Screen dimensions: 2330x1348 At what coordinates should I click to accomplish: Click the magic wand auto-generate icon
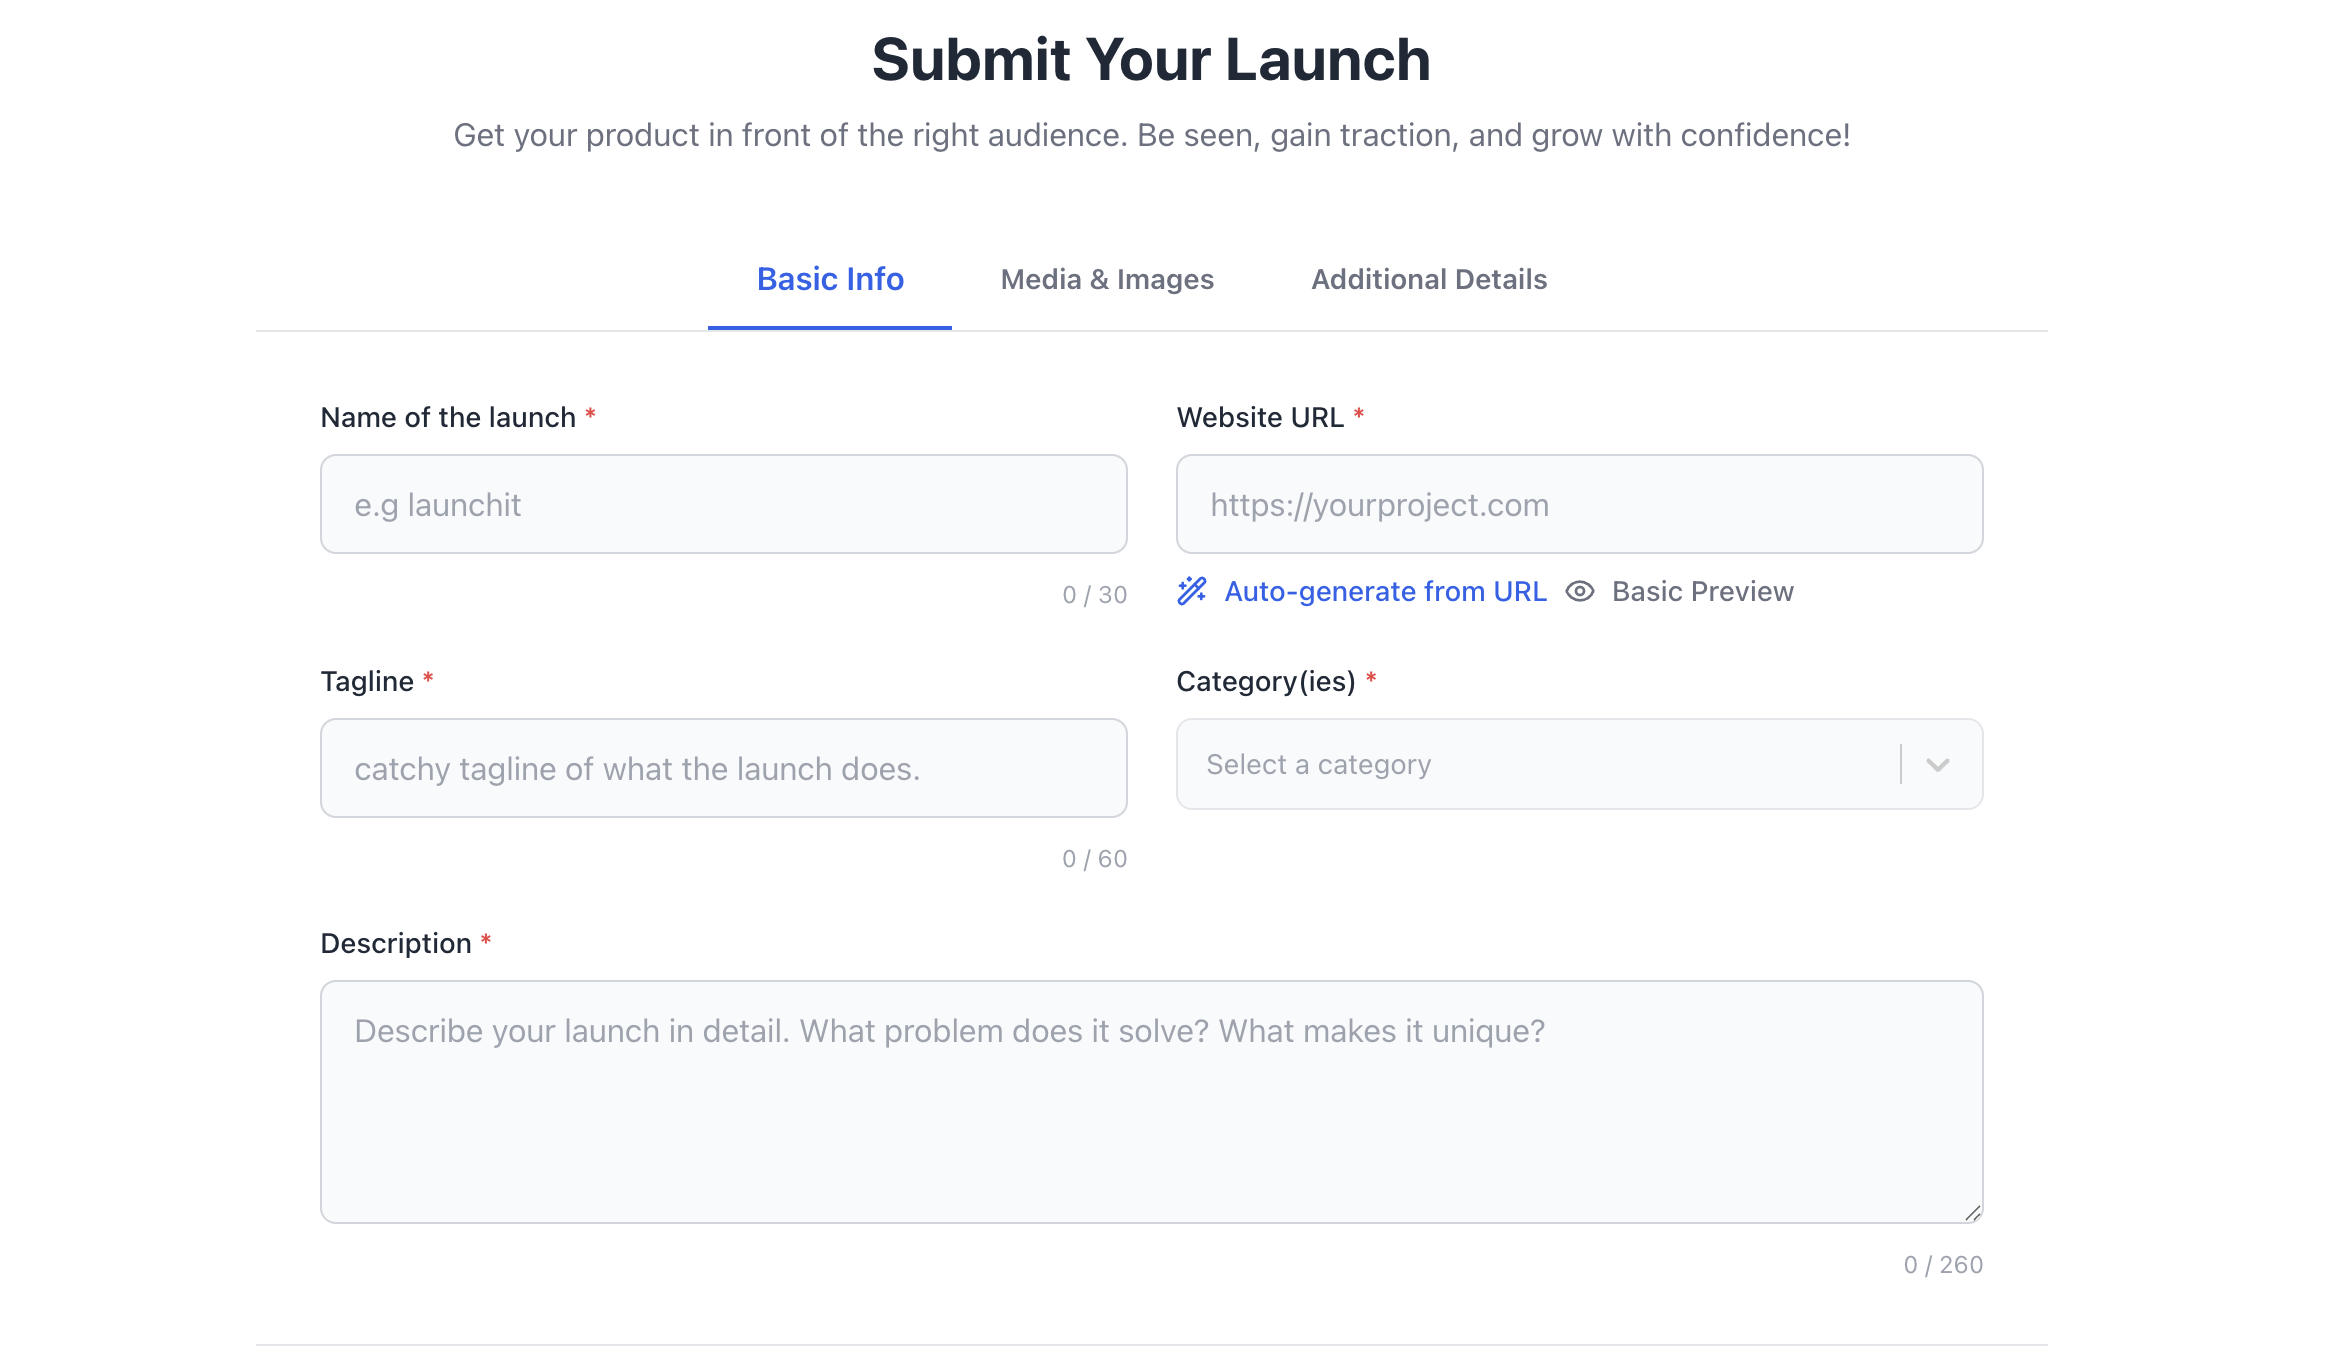pyautogui.click(x=1191, y=591)
